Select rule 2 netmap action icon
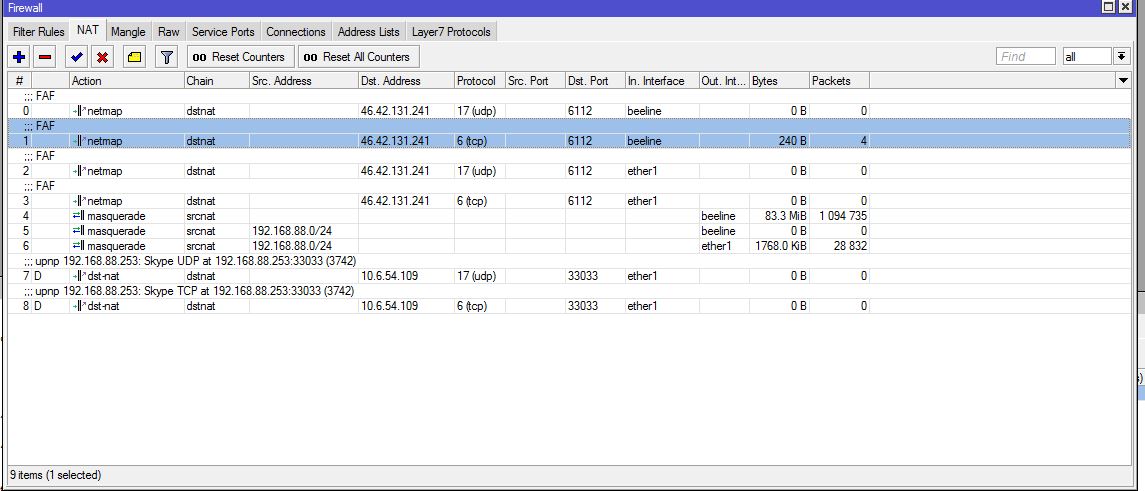This screenshot has width=1145, height=491. click(x=79, y=171)
